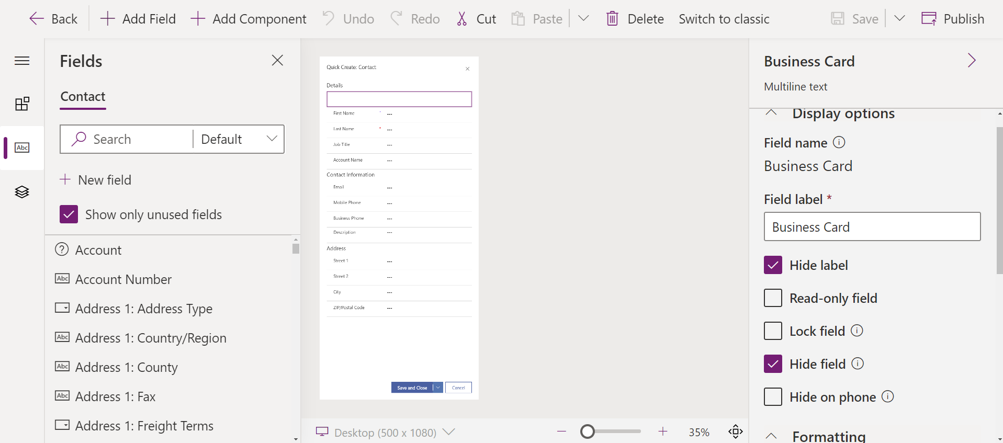Viewport: 1003px width, 443px height.
Task: Click the info icon beside Hide field
Action: click(857, 364)
